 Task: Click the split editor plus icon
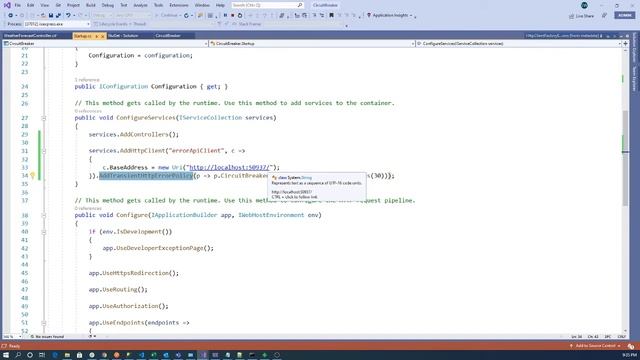click(x=625, y=43)
